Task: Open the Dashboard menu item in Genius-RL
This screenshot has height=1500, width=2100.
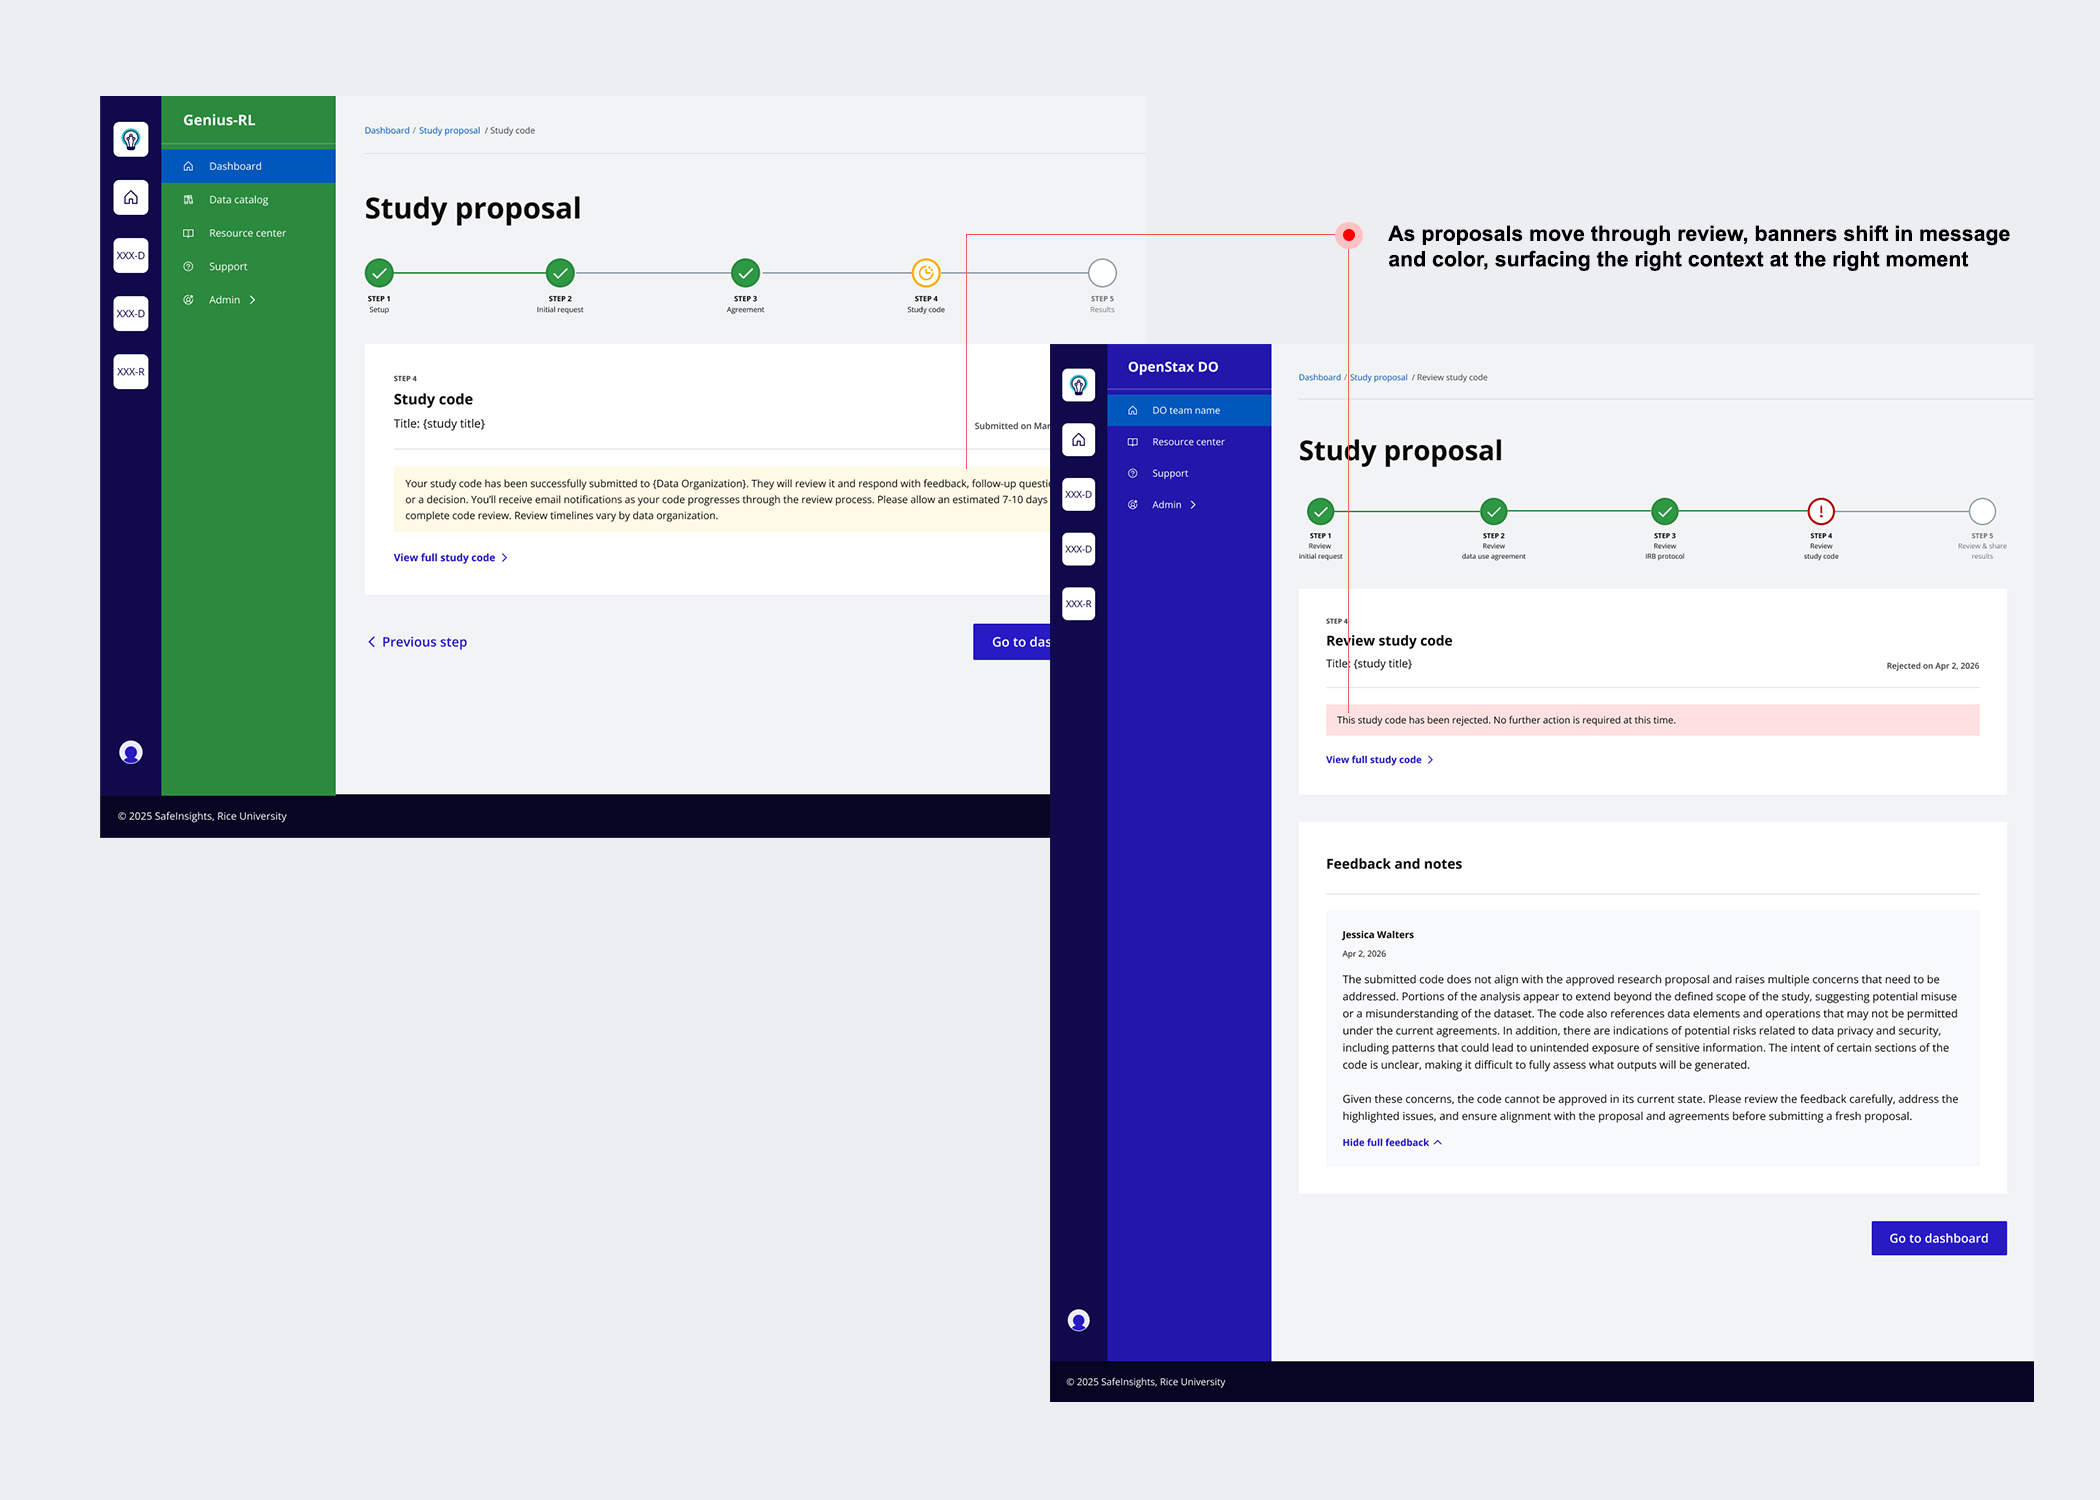Action: point(235,165)
